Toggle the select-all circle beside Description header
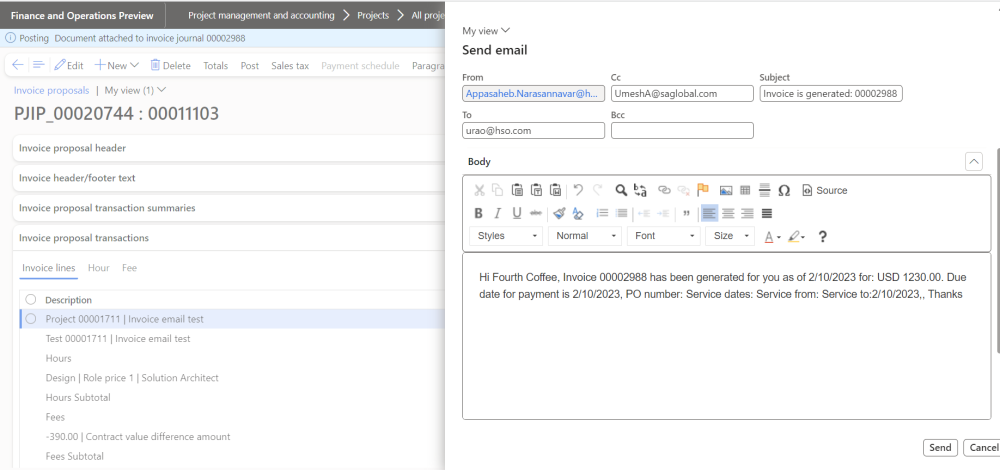The image size is (1000, 470). coord(30,299)
